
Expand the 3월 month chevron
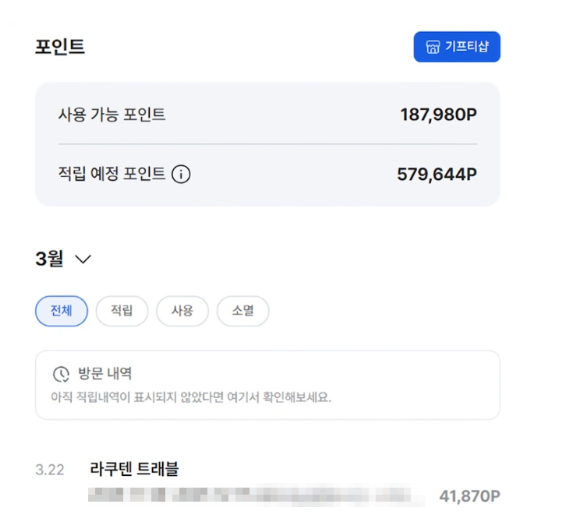coord(83,259)
